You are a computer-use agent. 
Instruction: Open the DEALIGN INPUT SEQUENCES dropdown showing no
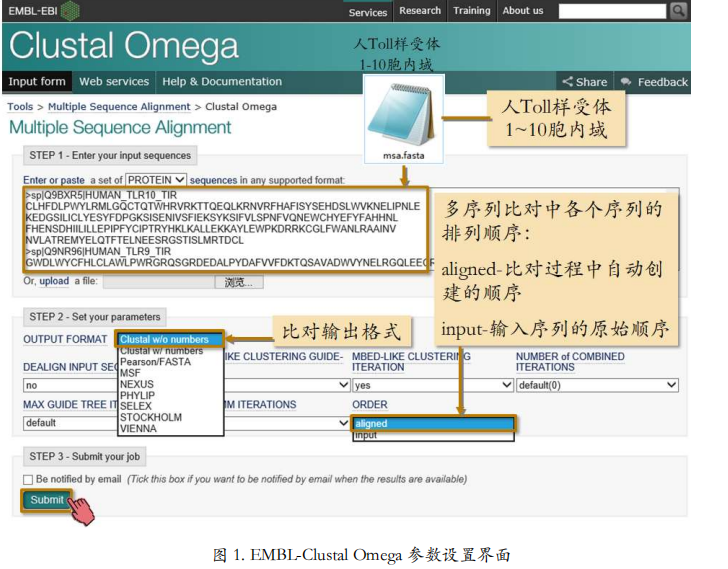click(70, 385)
